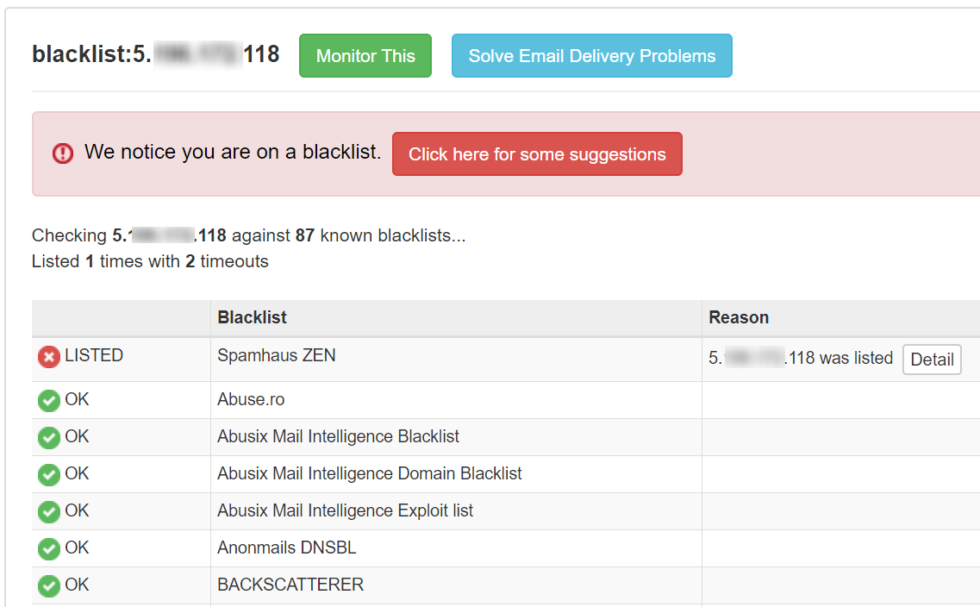The width and height of the screenshot is (980, 607).
Task: Open Solve Email Delivery Problems
Action: (x=592, y=56)
